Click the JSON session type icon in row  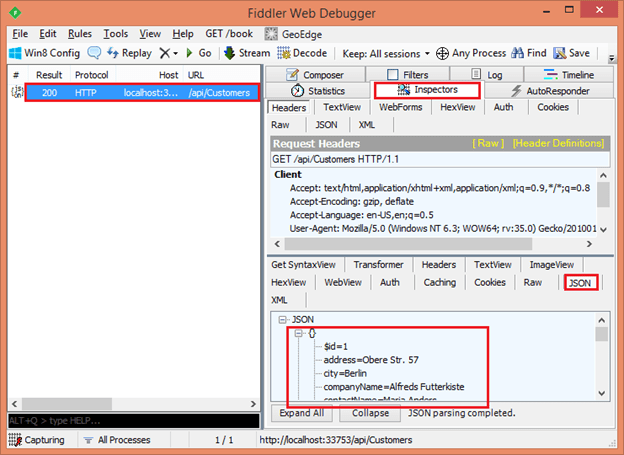tap(18, 92)
